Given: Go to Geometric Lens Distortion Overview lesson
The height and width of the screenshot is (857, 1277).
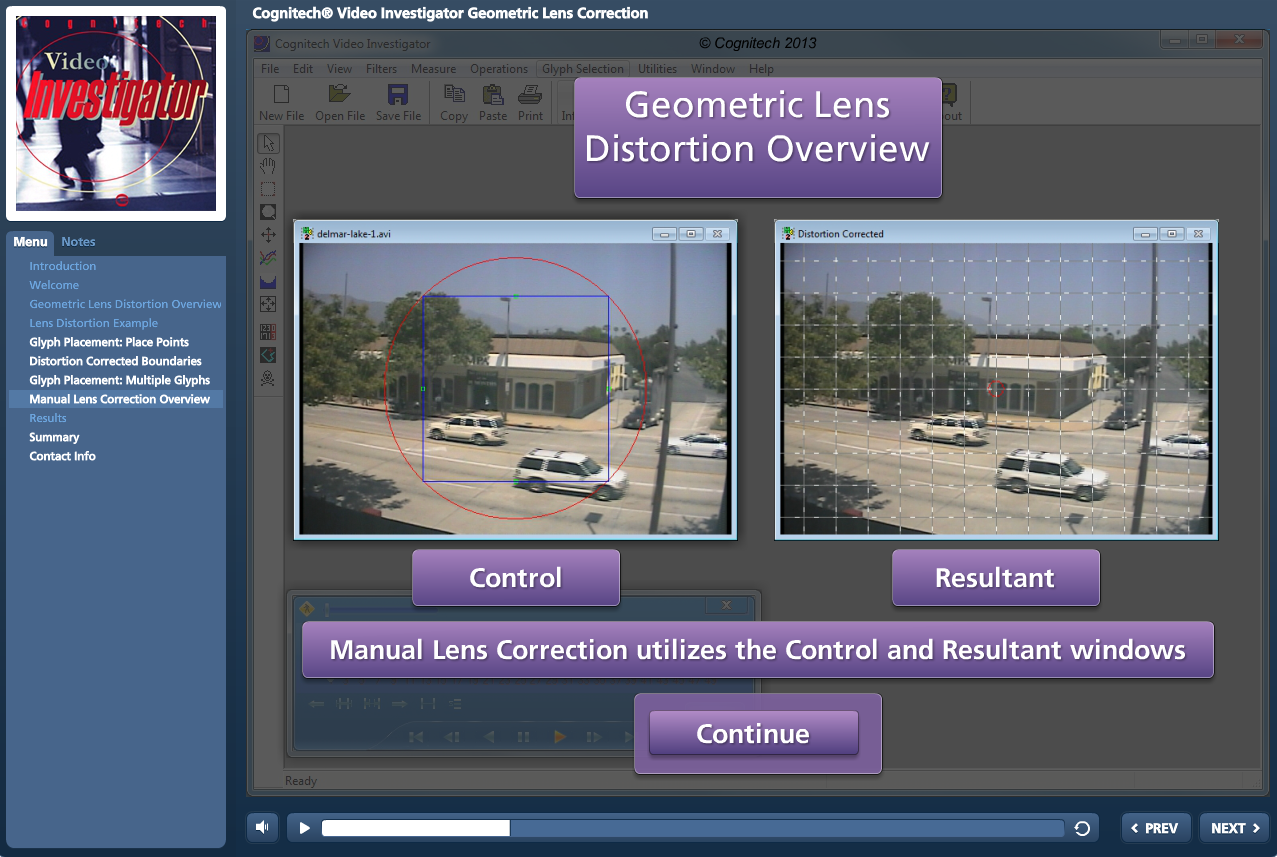Looking at the screenshot, I should click(x=125, y=304).
